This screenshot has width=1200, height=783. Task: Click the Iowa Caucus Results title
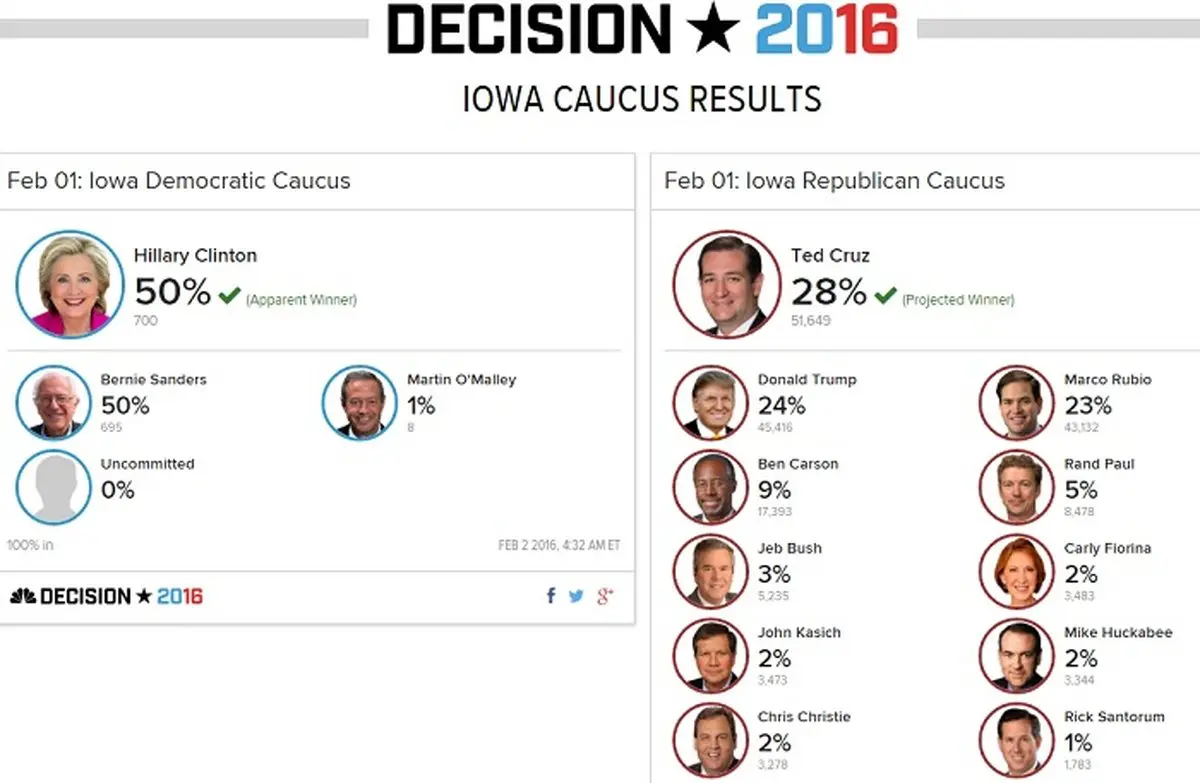pos(642,100)
